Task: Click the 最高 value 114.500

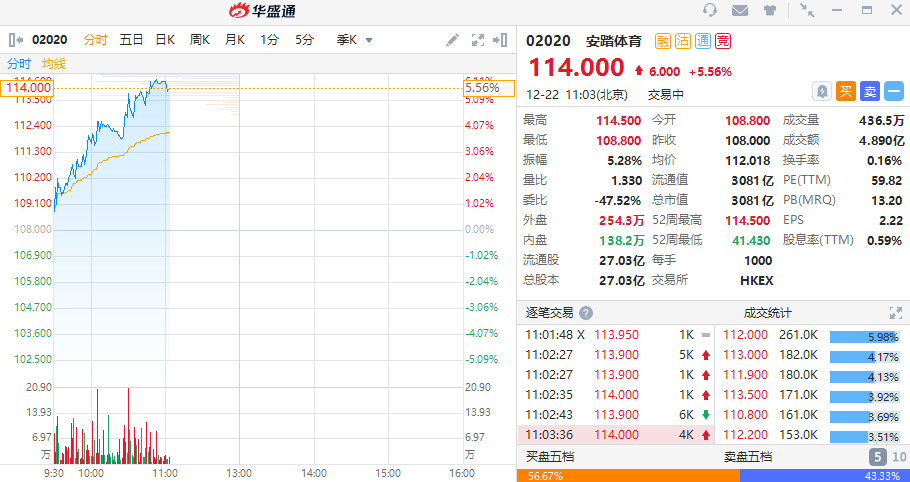Action: point(619,121)
